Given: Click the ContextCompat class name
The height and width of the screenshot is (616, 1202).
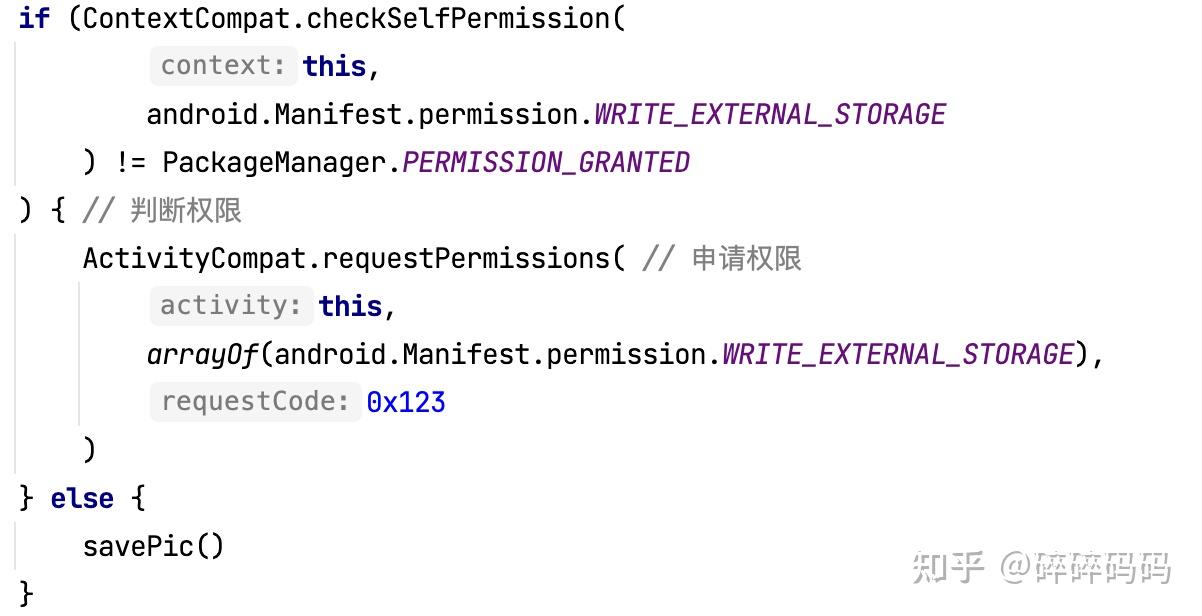Looking at the screenshot, I should [186, 18].
